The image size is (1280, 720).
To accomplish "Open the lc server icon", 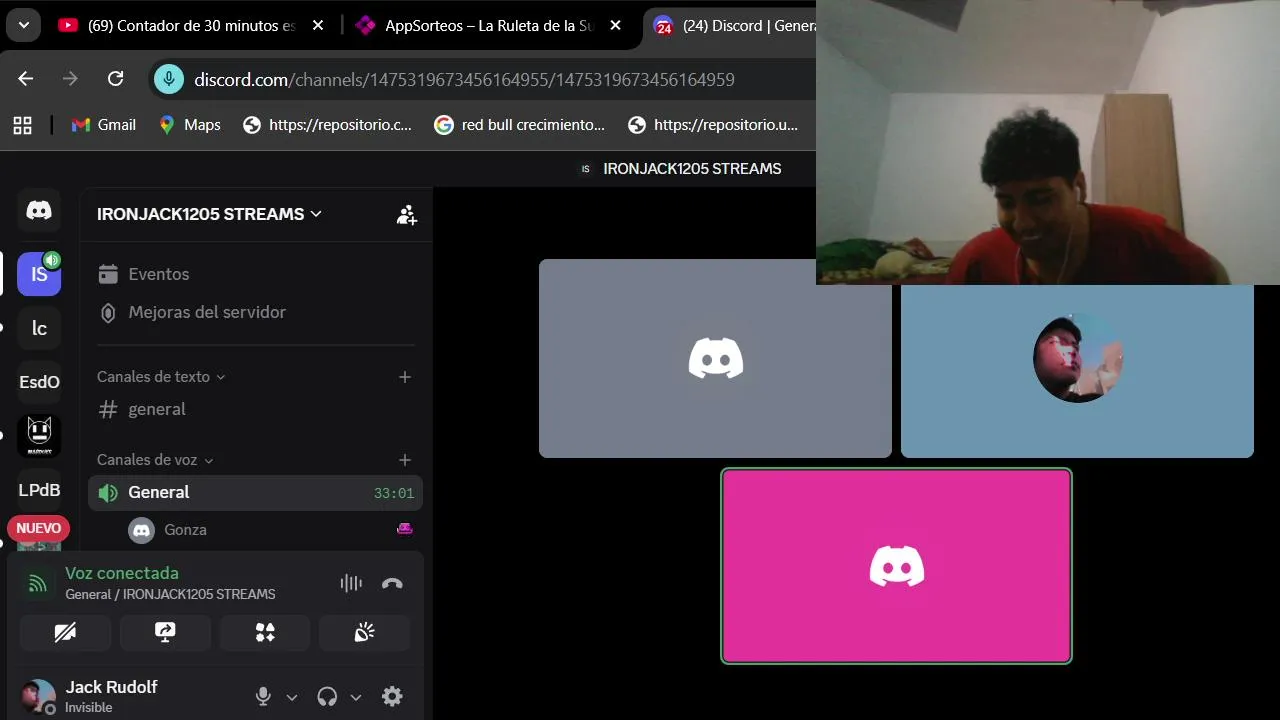I will [39, 328].
